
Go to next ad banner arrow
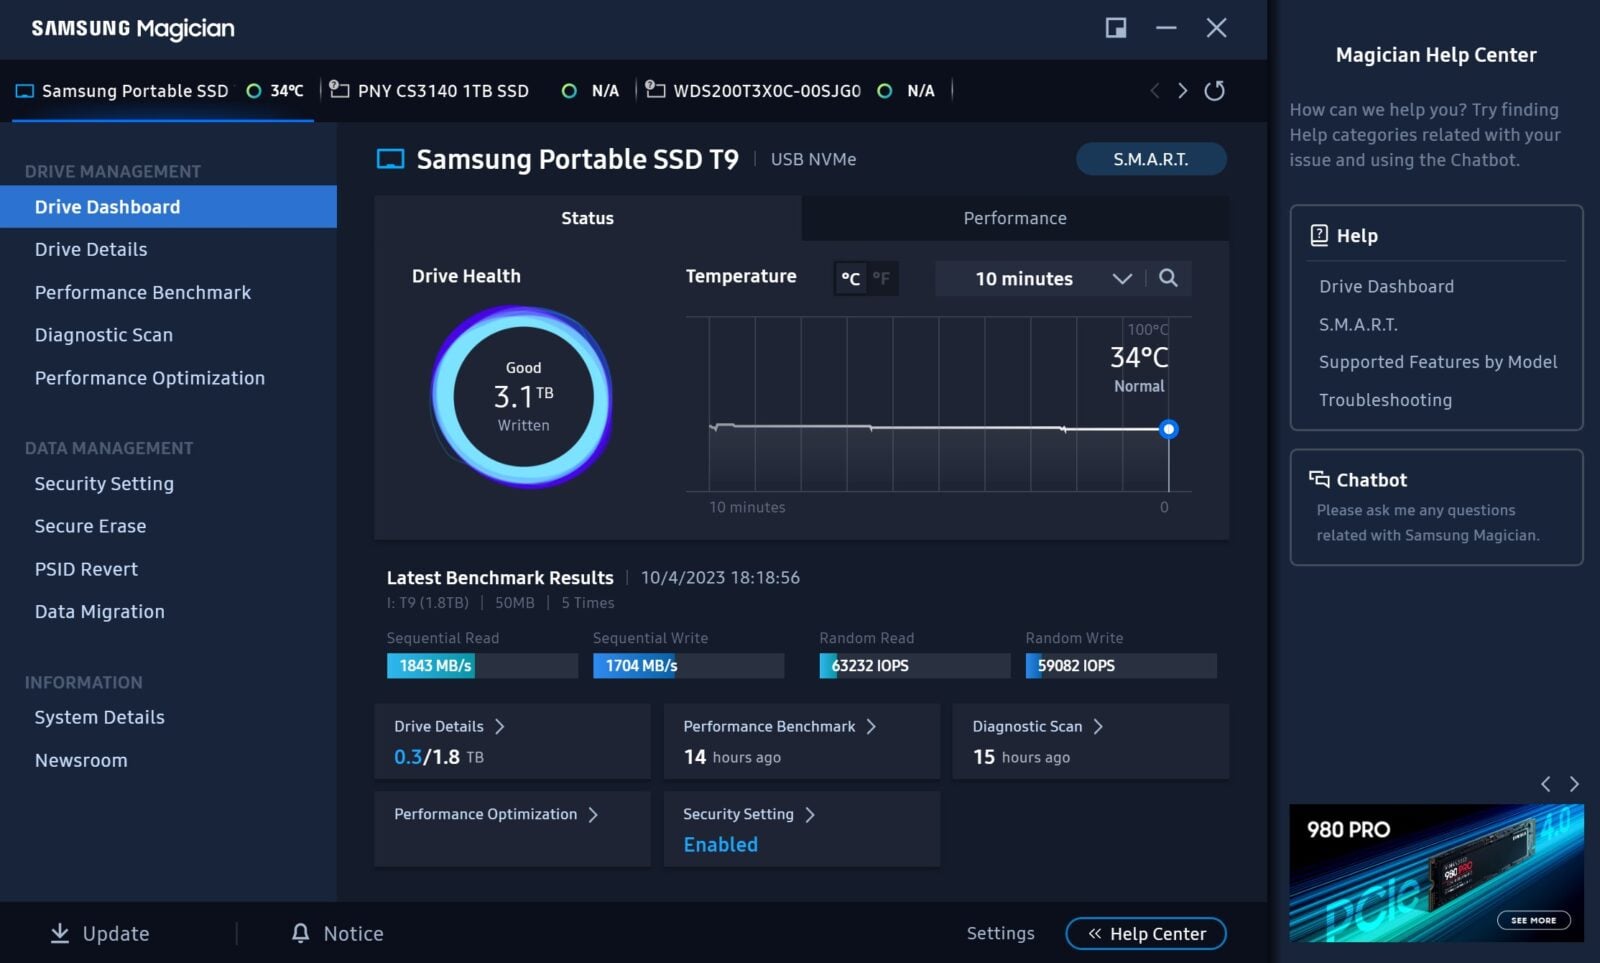[x=1574, y=784]
